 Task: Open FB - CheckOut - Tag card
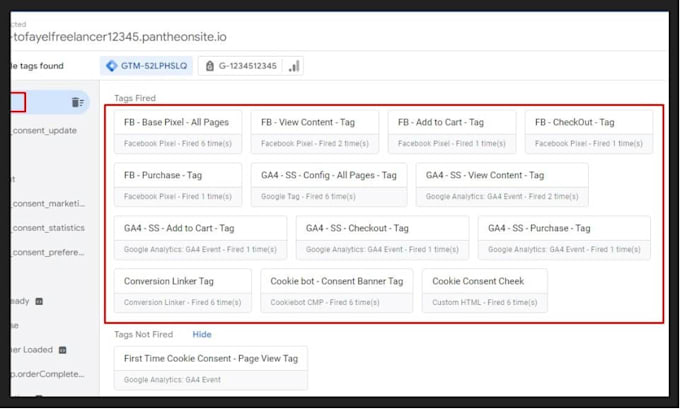[x=589, y=132]
